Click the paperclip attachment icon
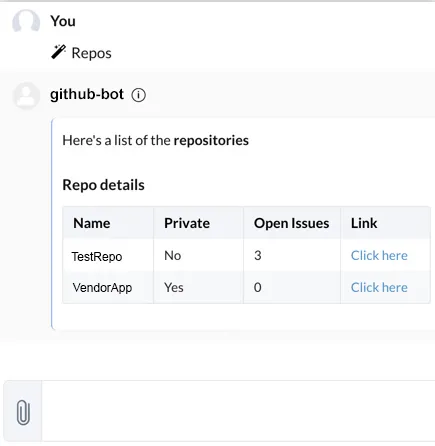Screen dimensions: 435x446 (x=23, y=412)
